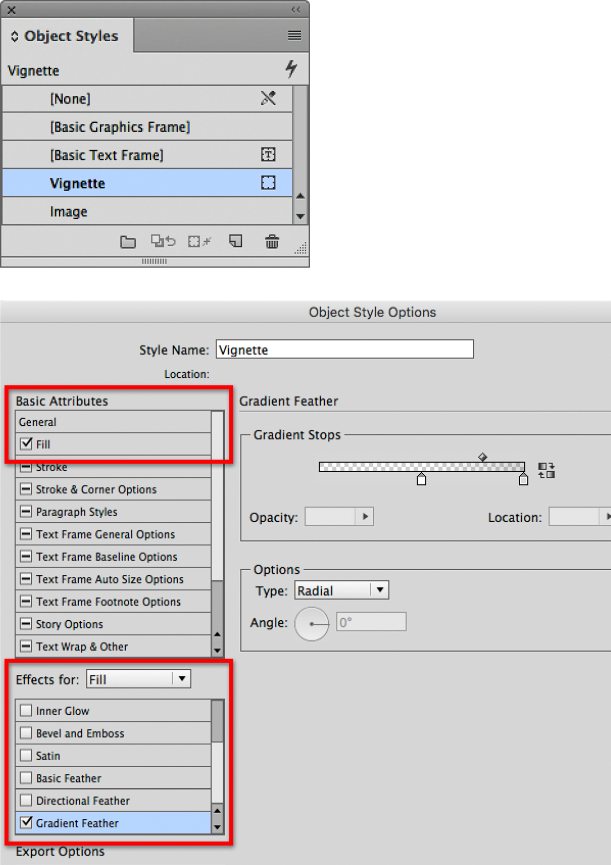Open the gradient Type dropdown

(x=341, y=591)
